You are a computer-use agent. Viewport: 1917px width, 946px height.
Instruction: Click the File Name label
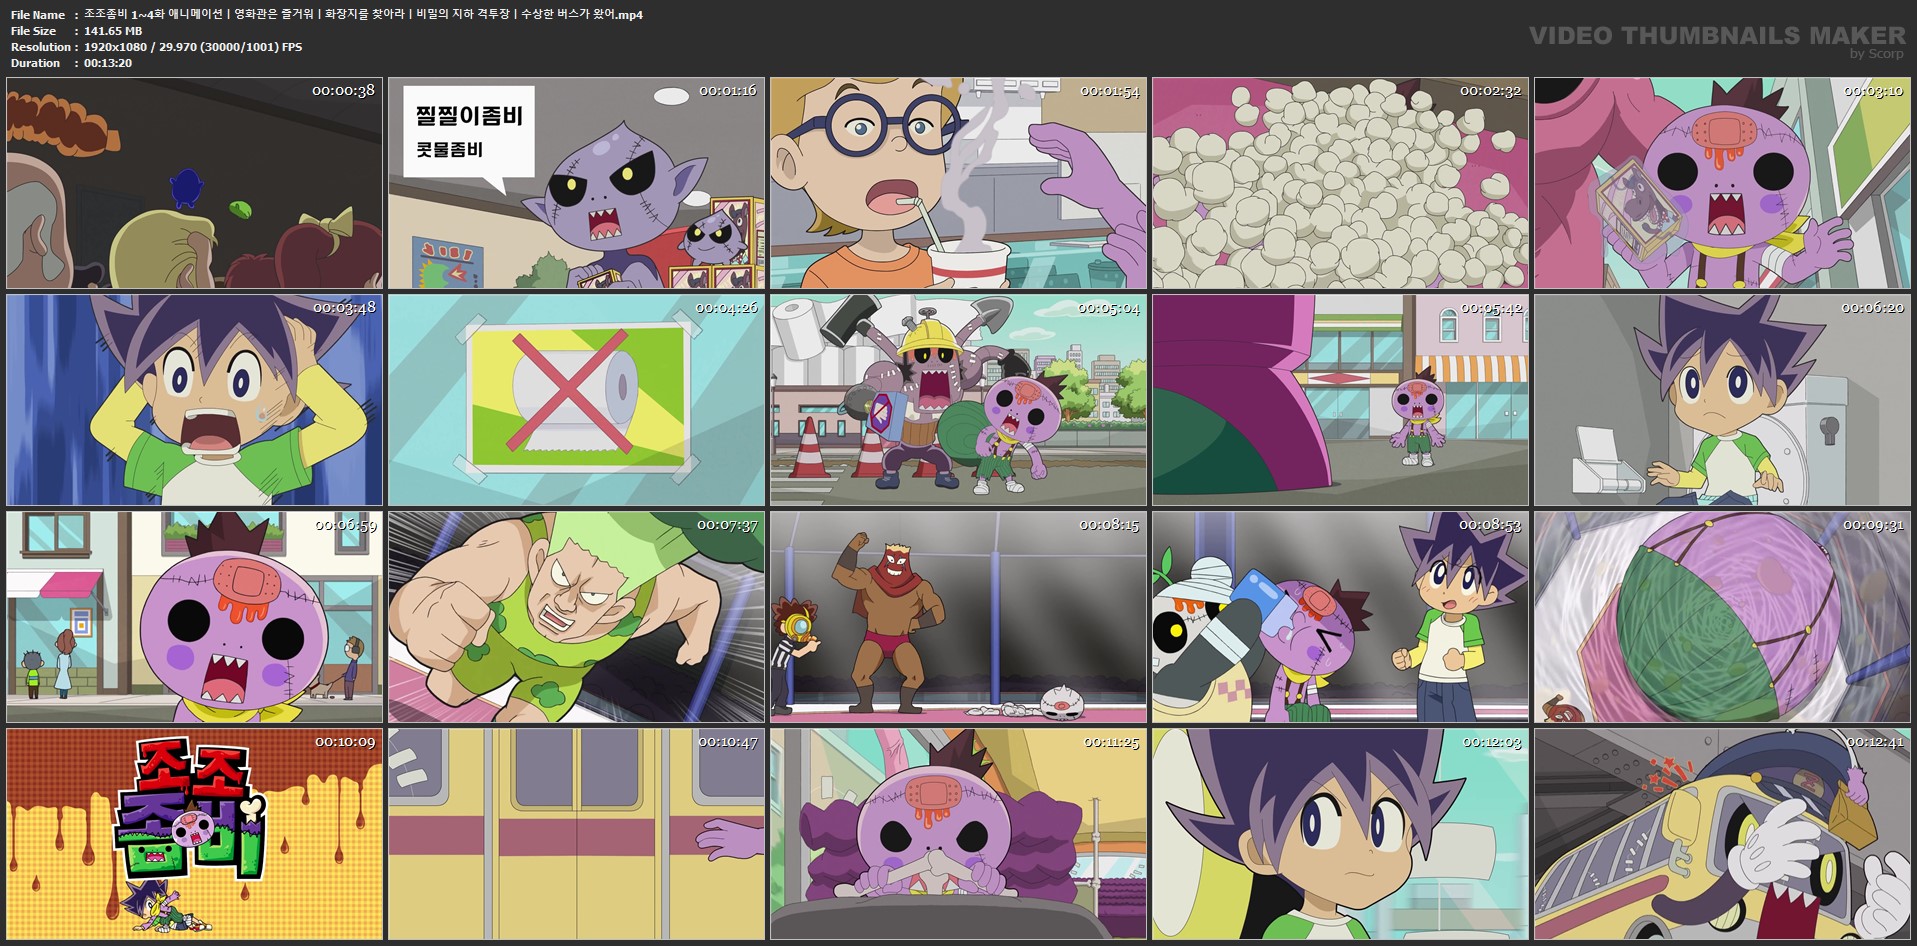point(38,15)
